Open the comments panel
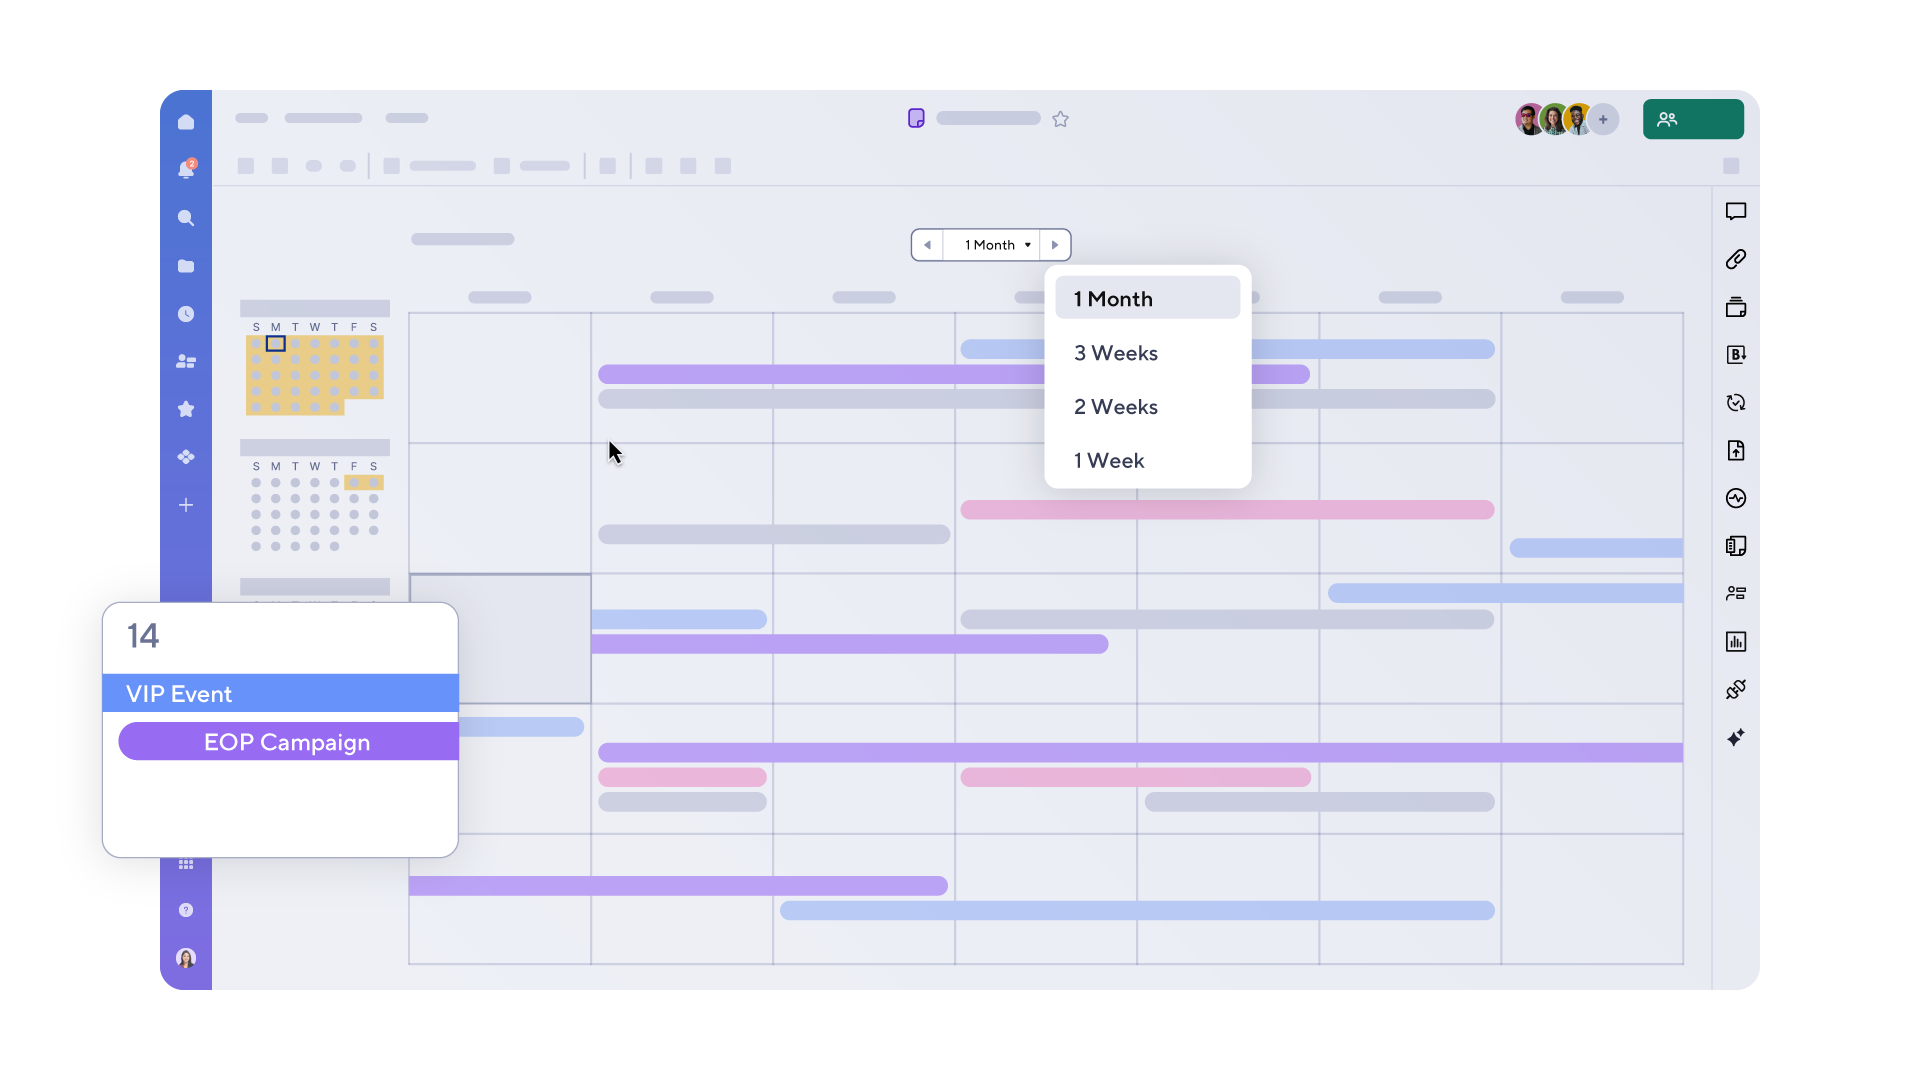1920x1080 pixels. pyautogui.click(x=1736, y=212)
